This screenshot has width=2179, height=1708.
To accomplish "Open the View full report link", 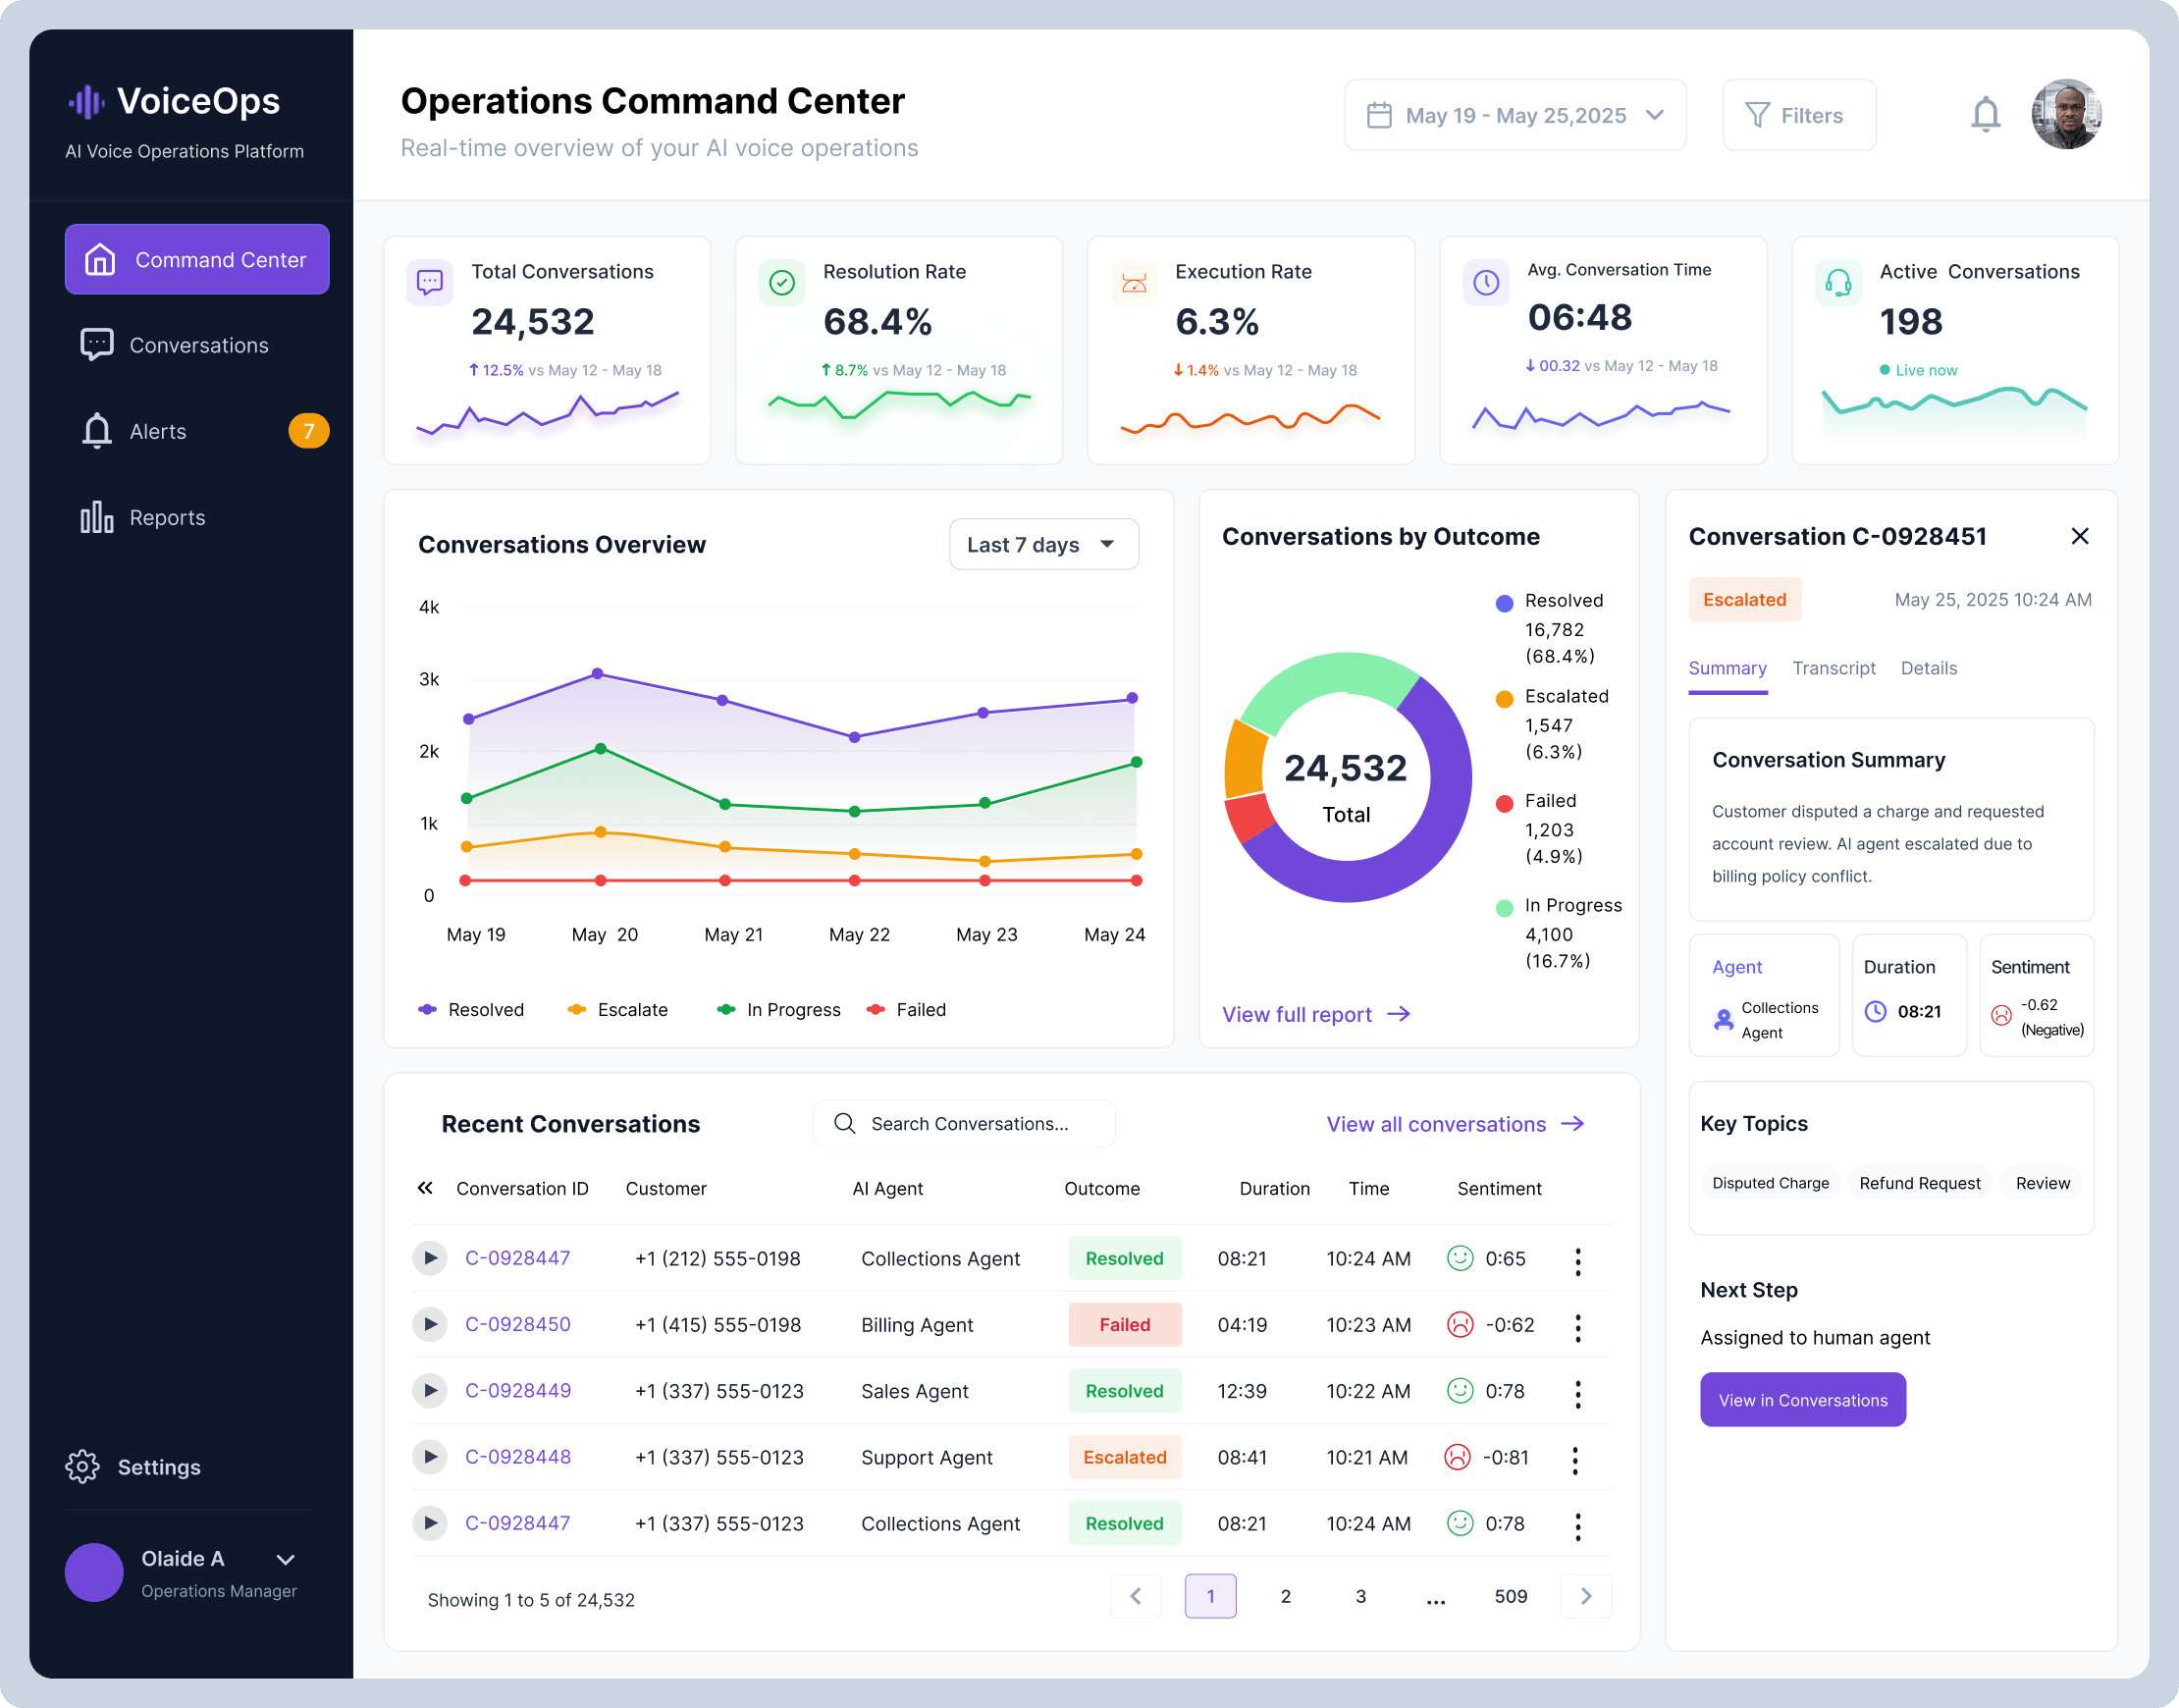I will click(1315, 1014).
